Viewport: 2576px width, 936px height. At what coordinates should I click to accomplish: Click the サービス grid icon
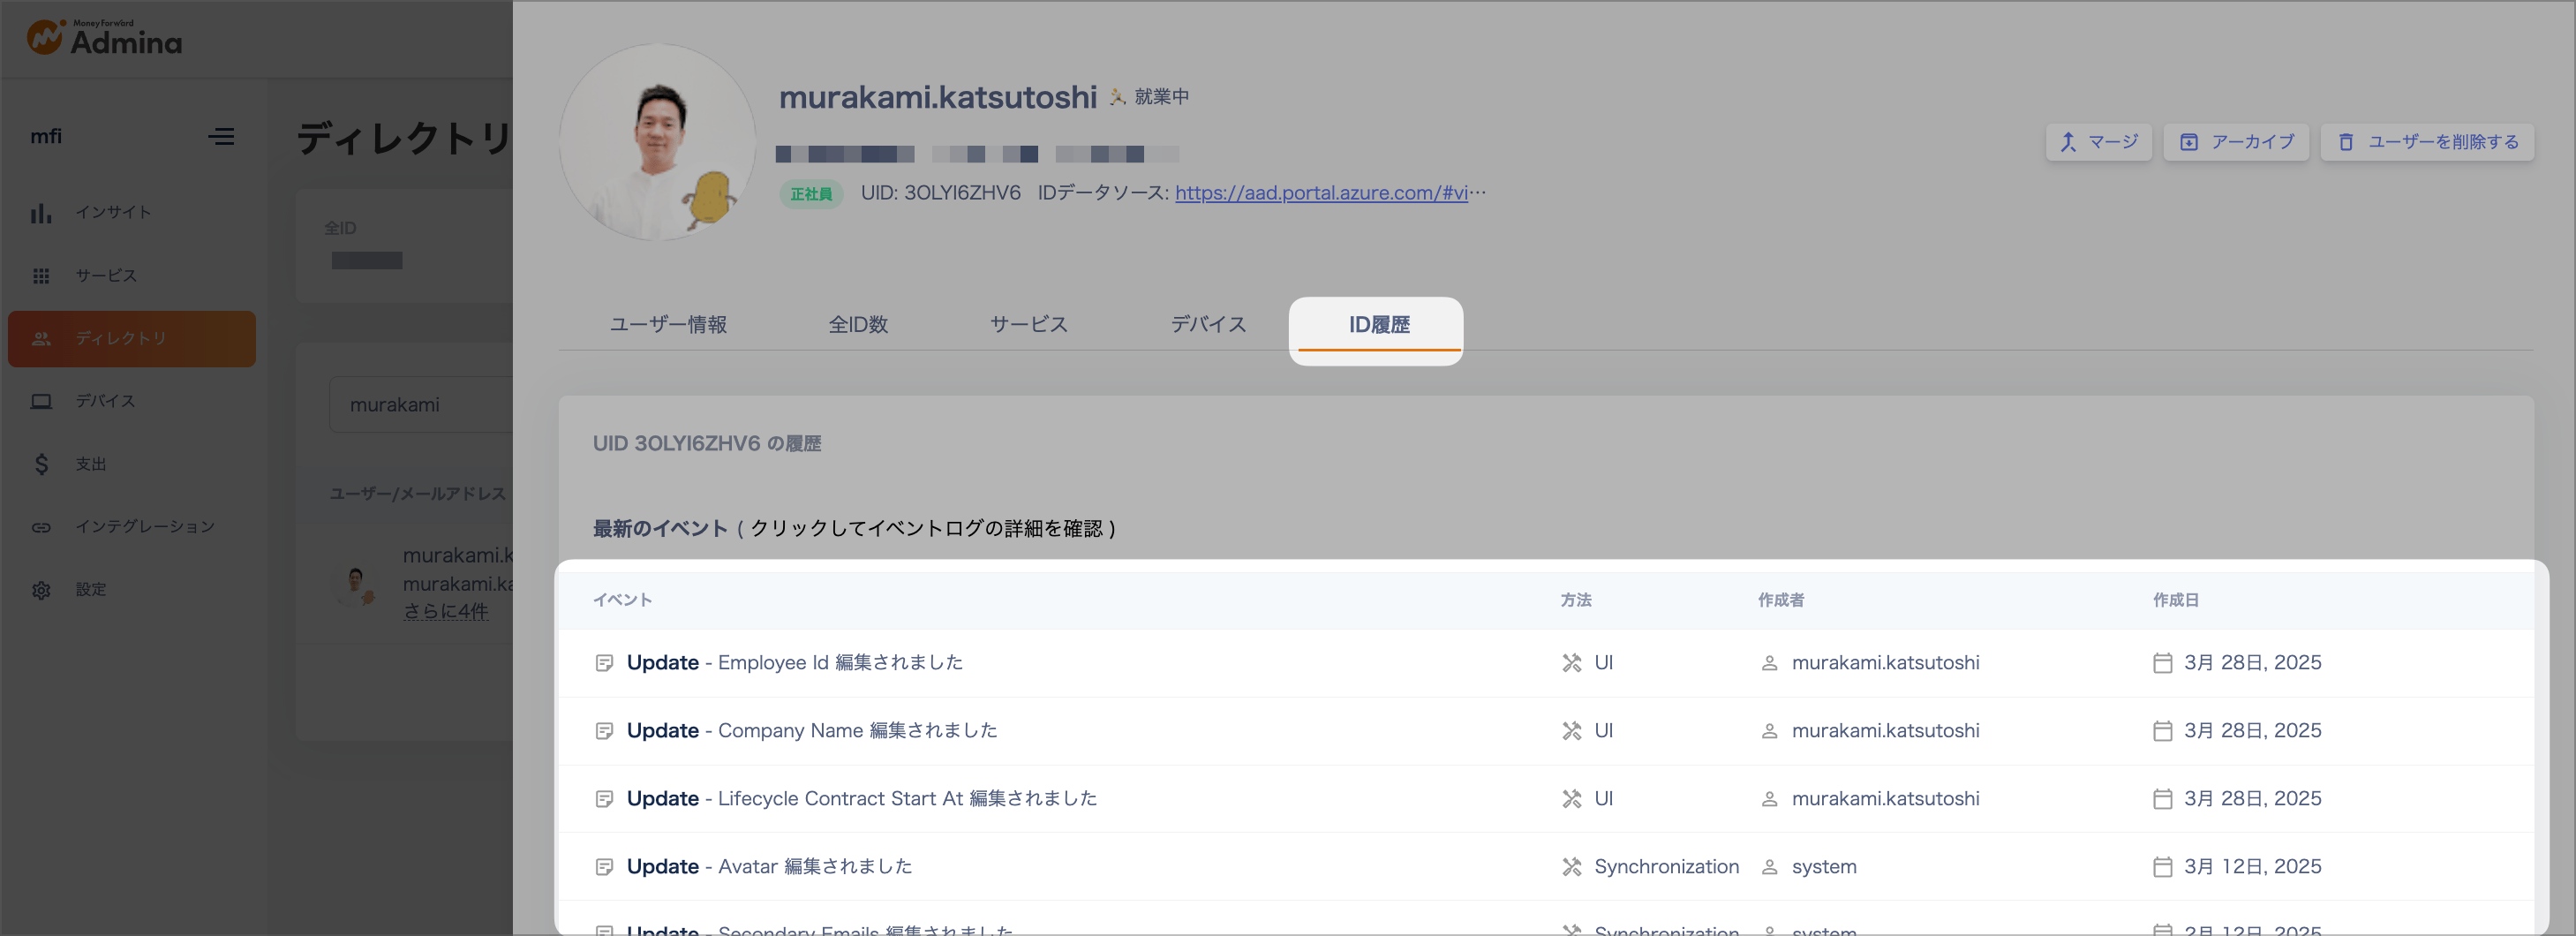pyautogui.click(x=41, y=276)
